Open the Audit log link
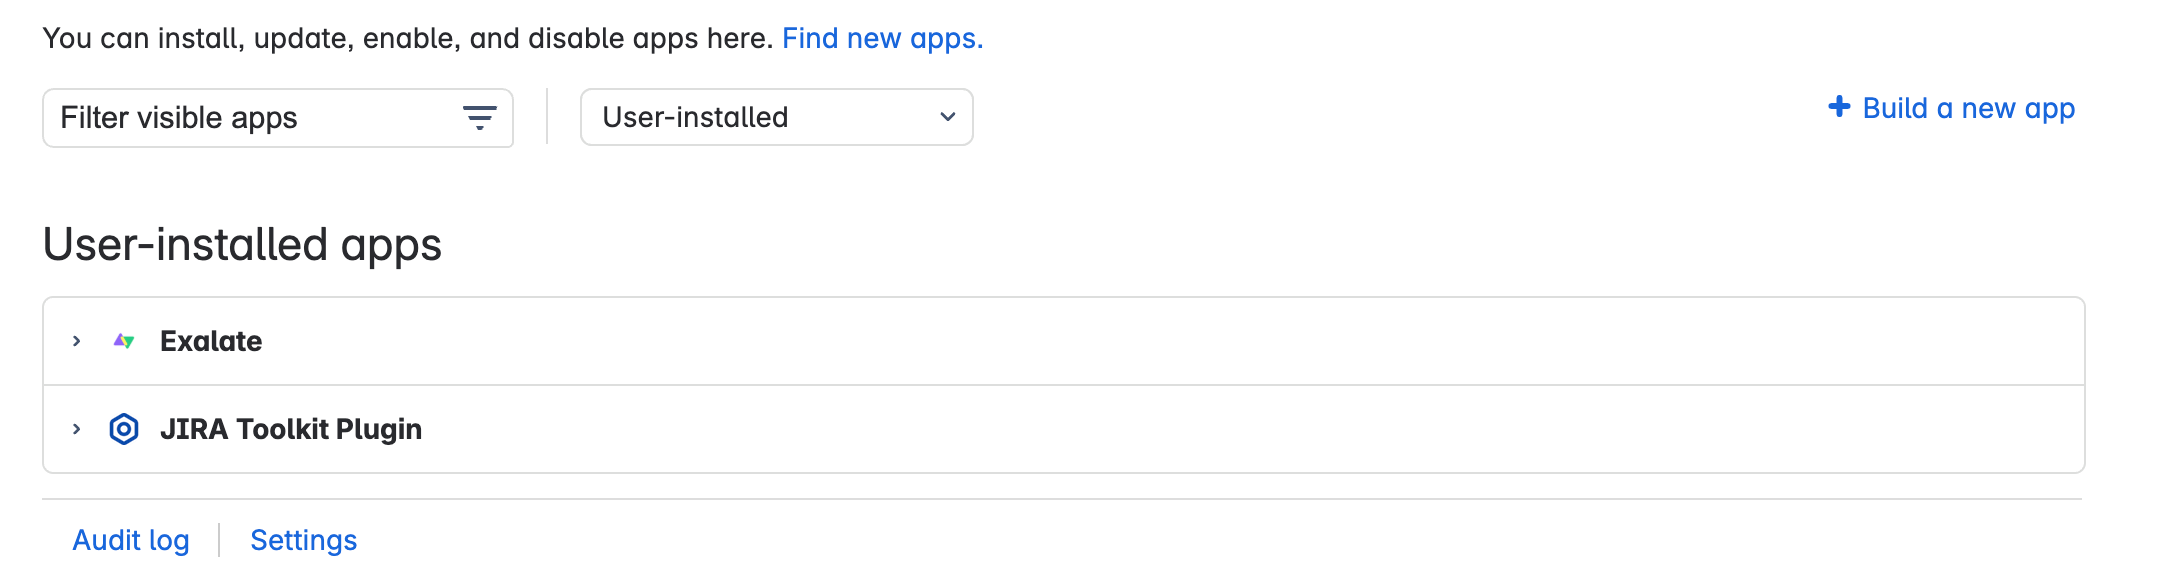Image resolution: width=2162 pixels, height=564 pixels. click(x=131, y=540)
